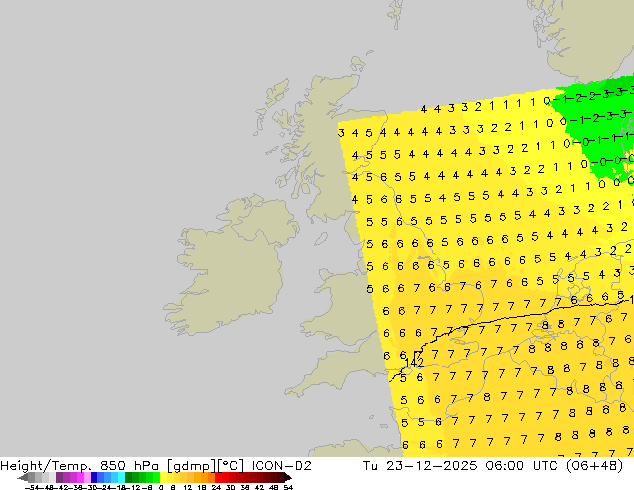This screenshot has height=490, width=634.
Task: Click the 0 label on the color scale
Action: coord(161,487)
